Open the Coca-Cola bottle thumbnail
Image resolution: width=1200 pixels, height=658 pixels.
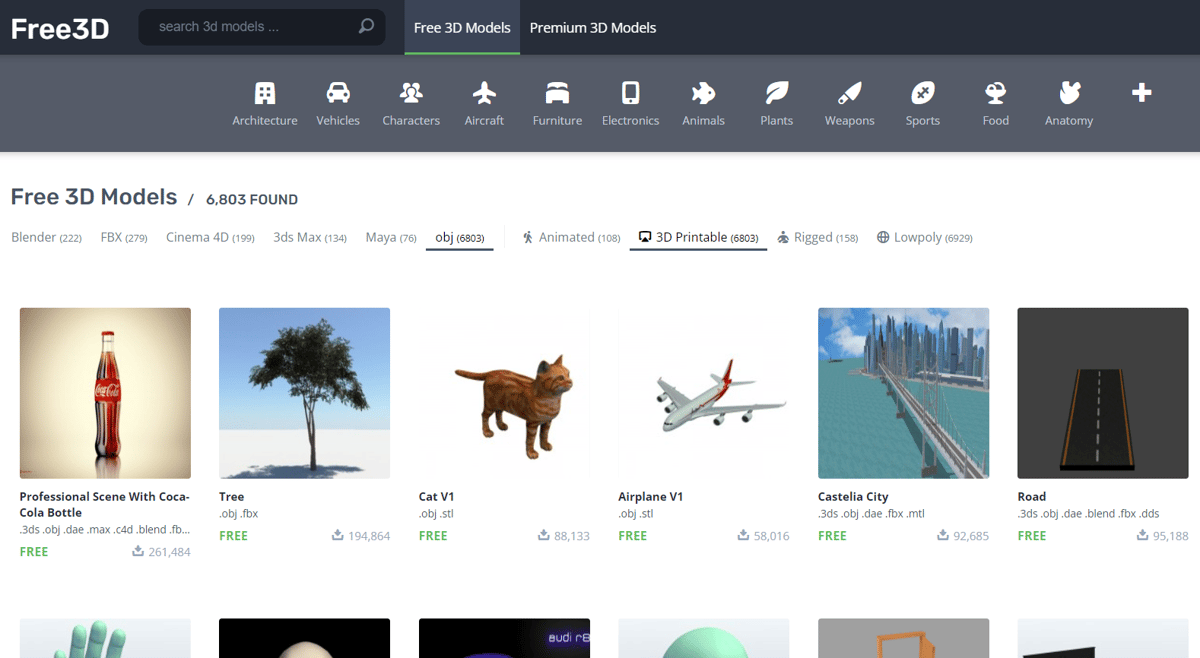105,393
